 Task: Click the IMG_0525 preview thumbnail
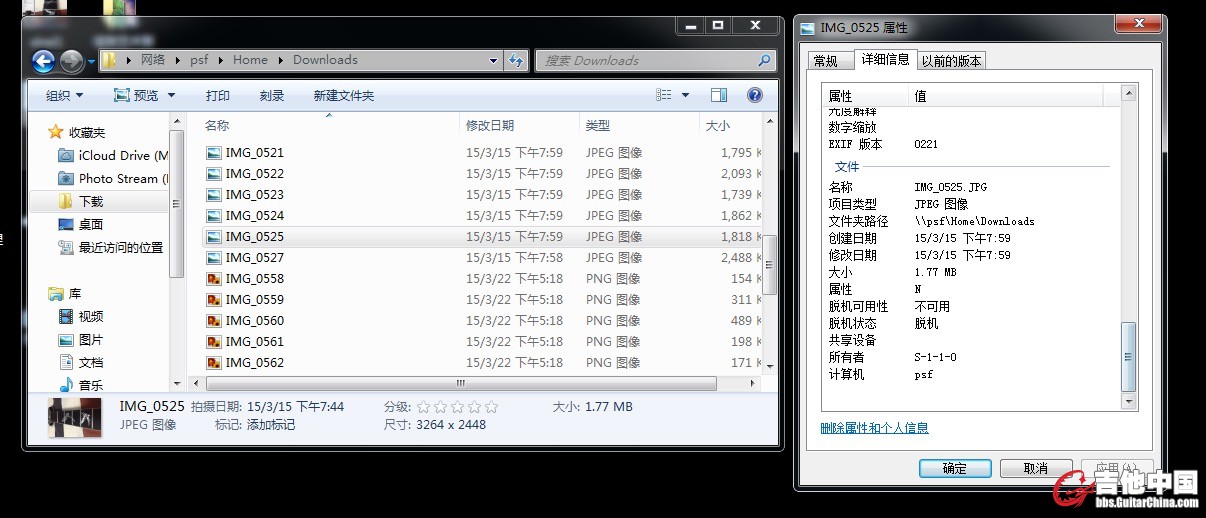pos(76,417)
